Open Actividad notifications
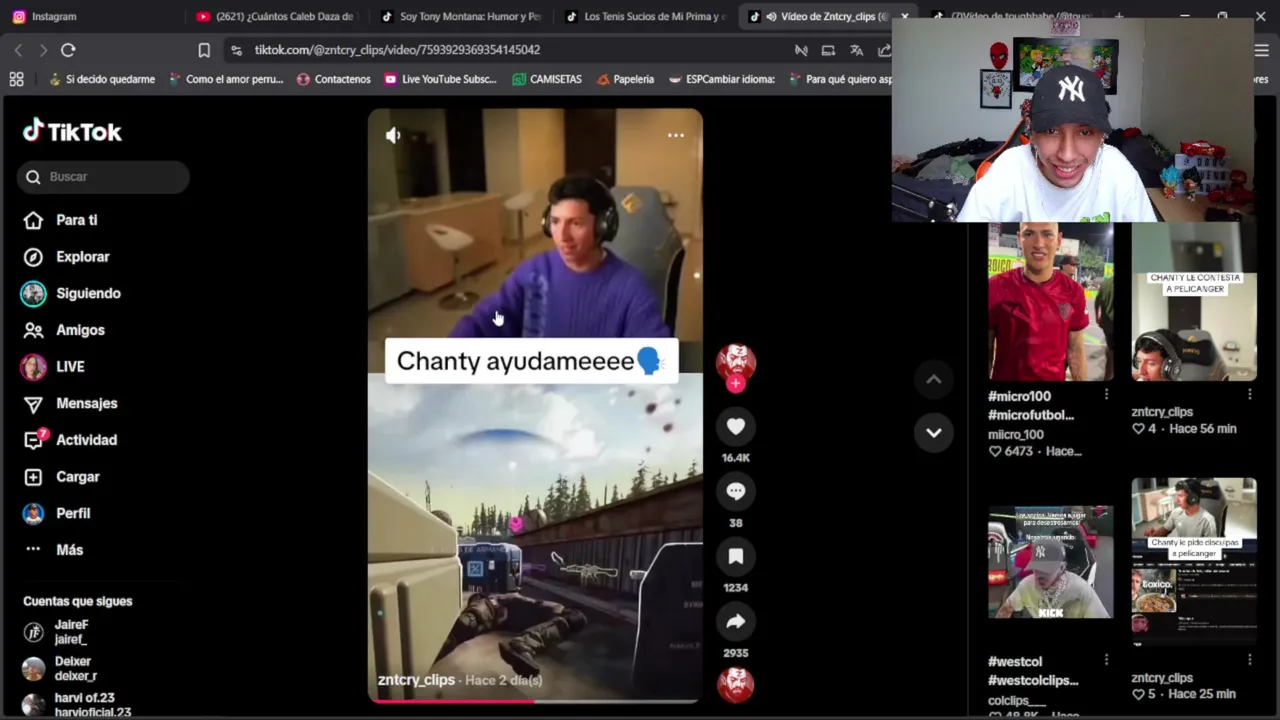The height and width of the screenshot is (720, 1280). tap(70, 440)
